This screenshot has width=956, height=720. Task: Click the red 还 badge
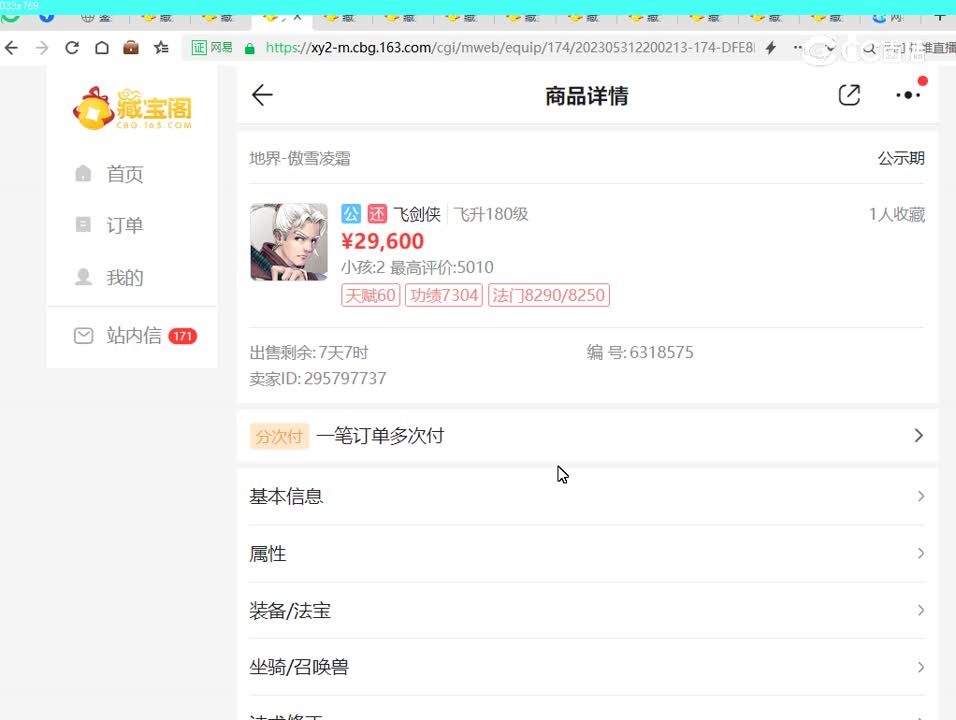point(377,214)
